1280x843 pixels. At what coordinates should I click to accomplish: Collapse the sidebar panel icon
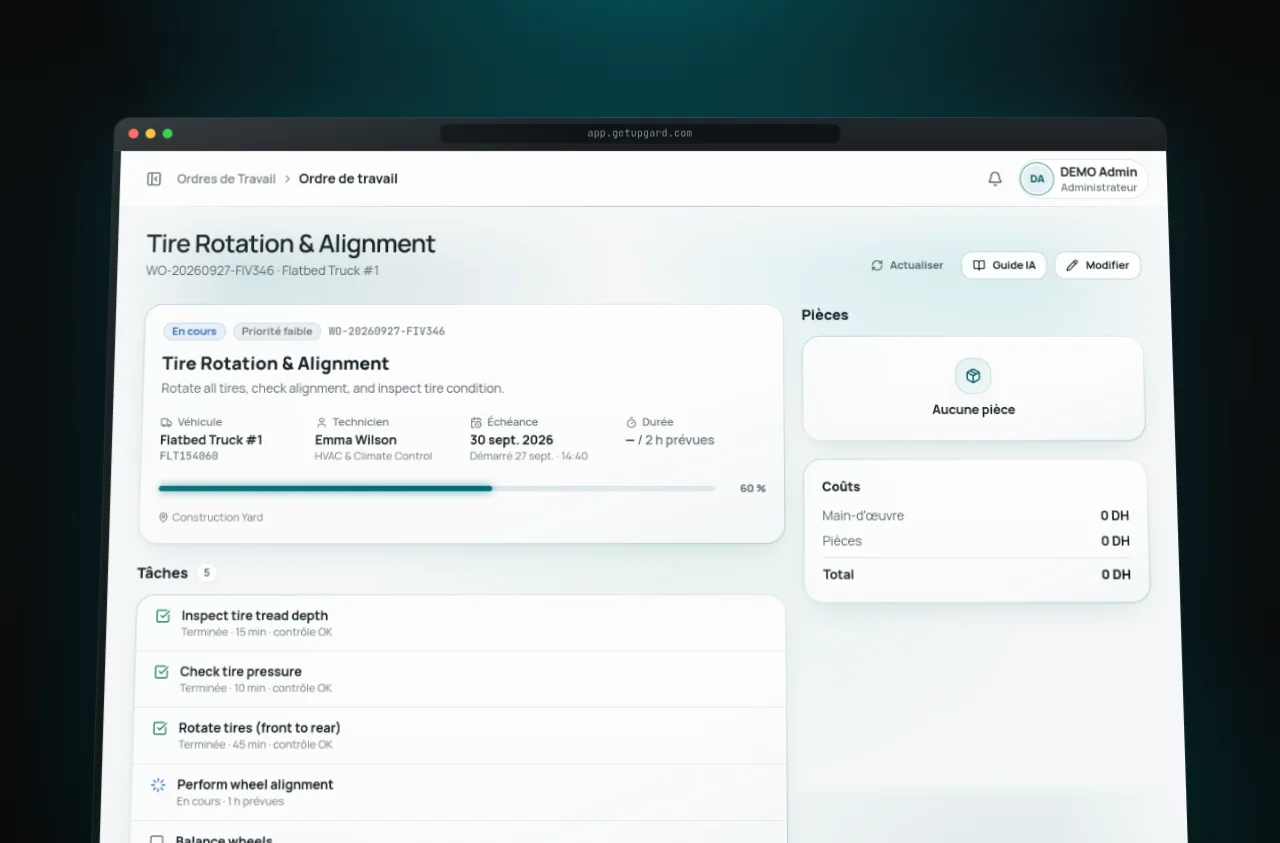tap(154, 179)
